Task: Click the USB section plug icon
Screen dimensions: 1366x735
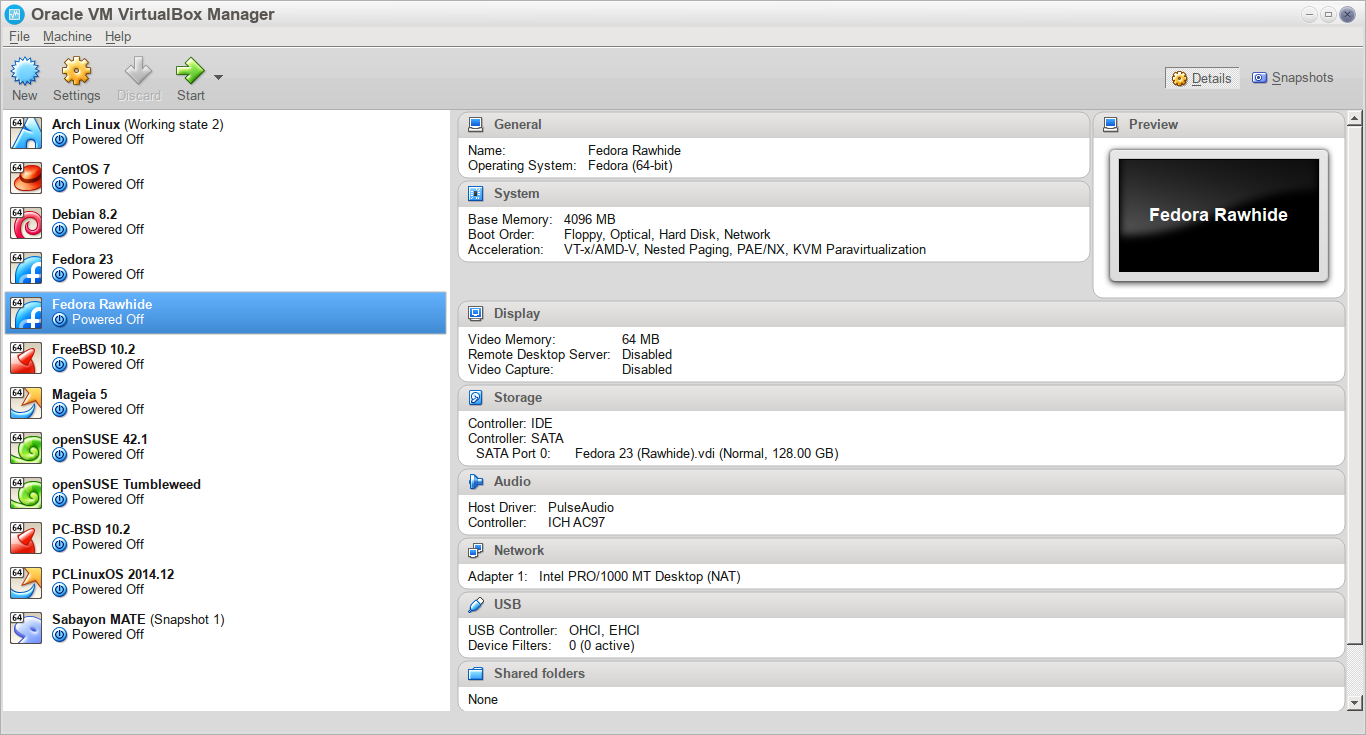Action: (x=476, y=605)
